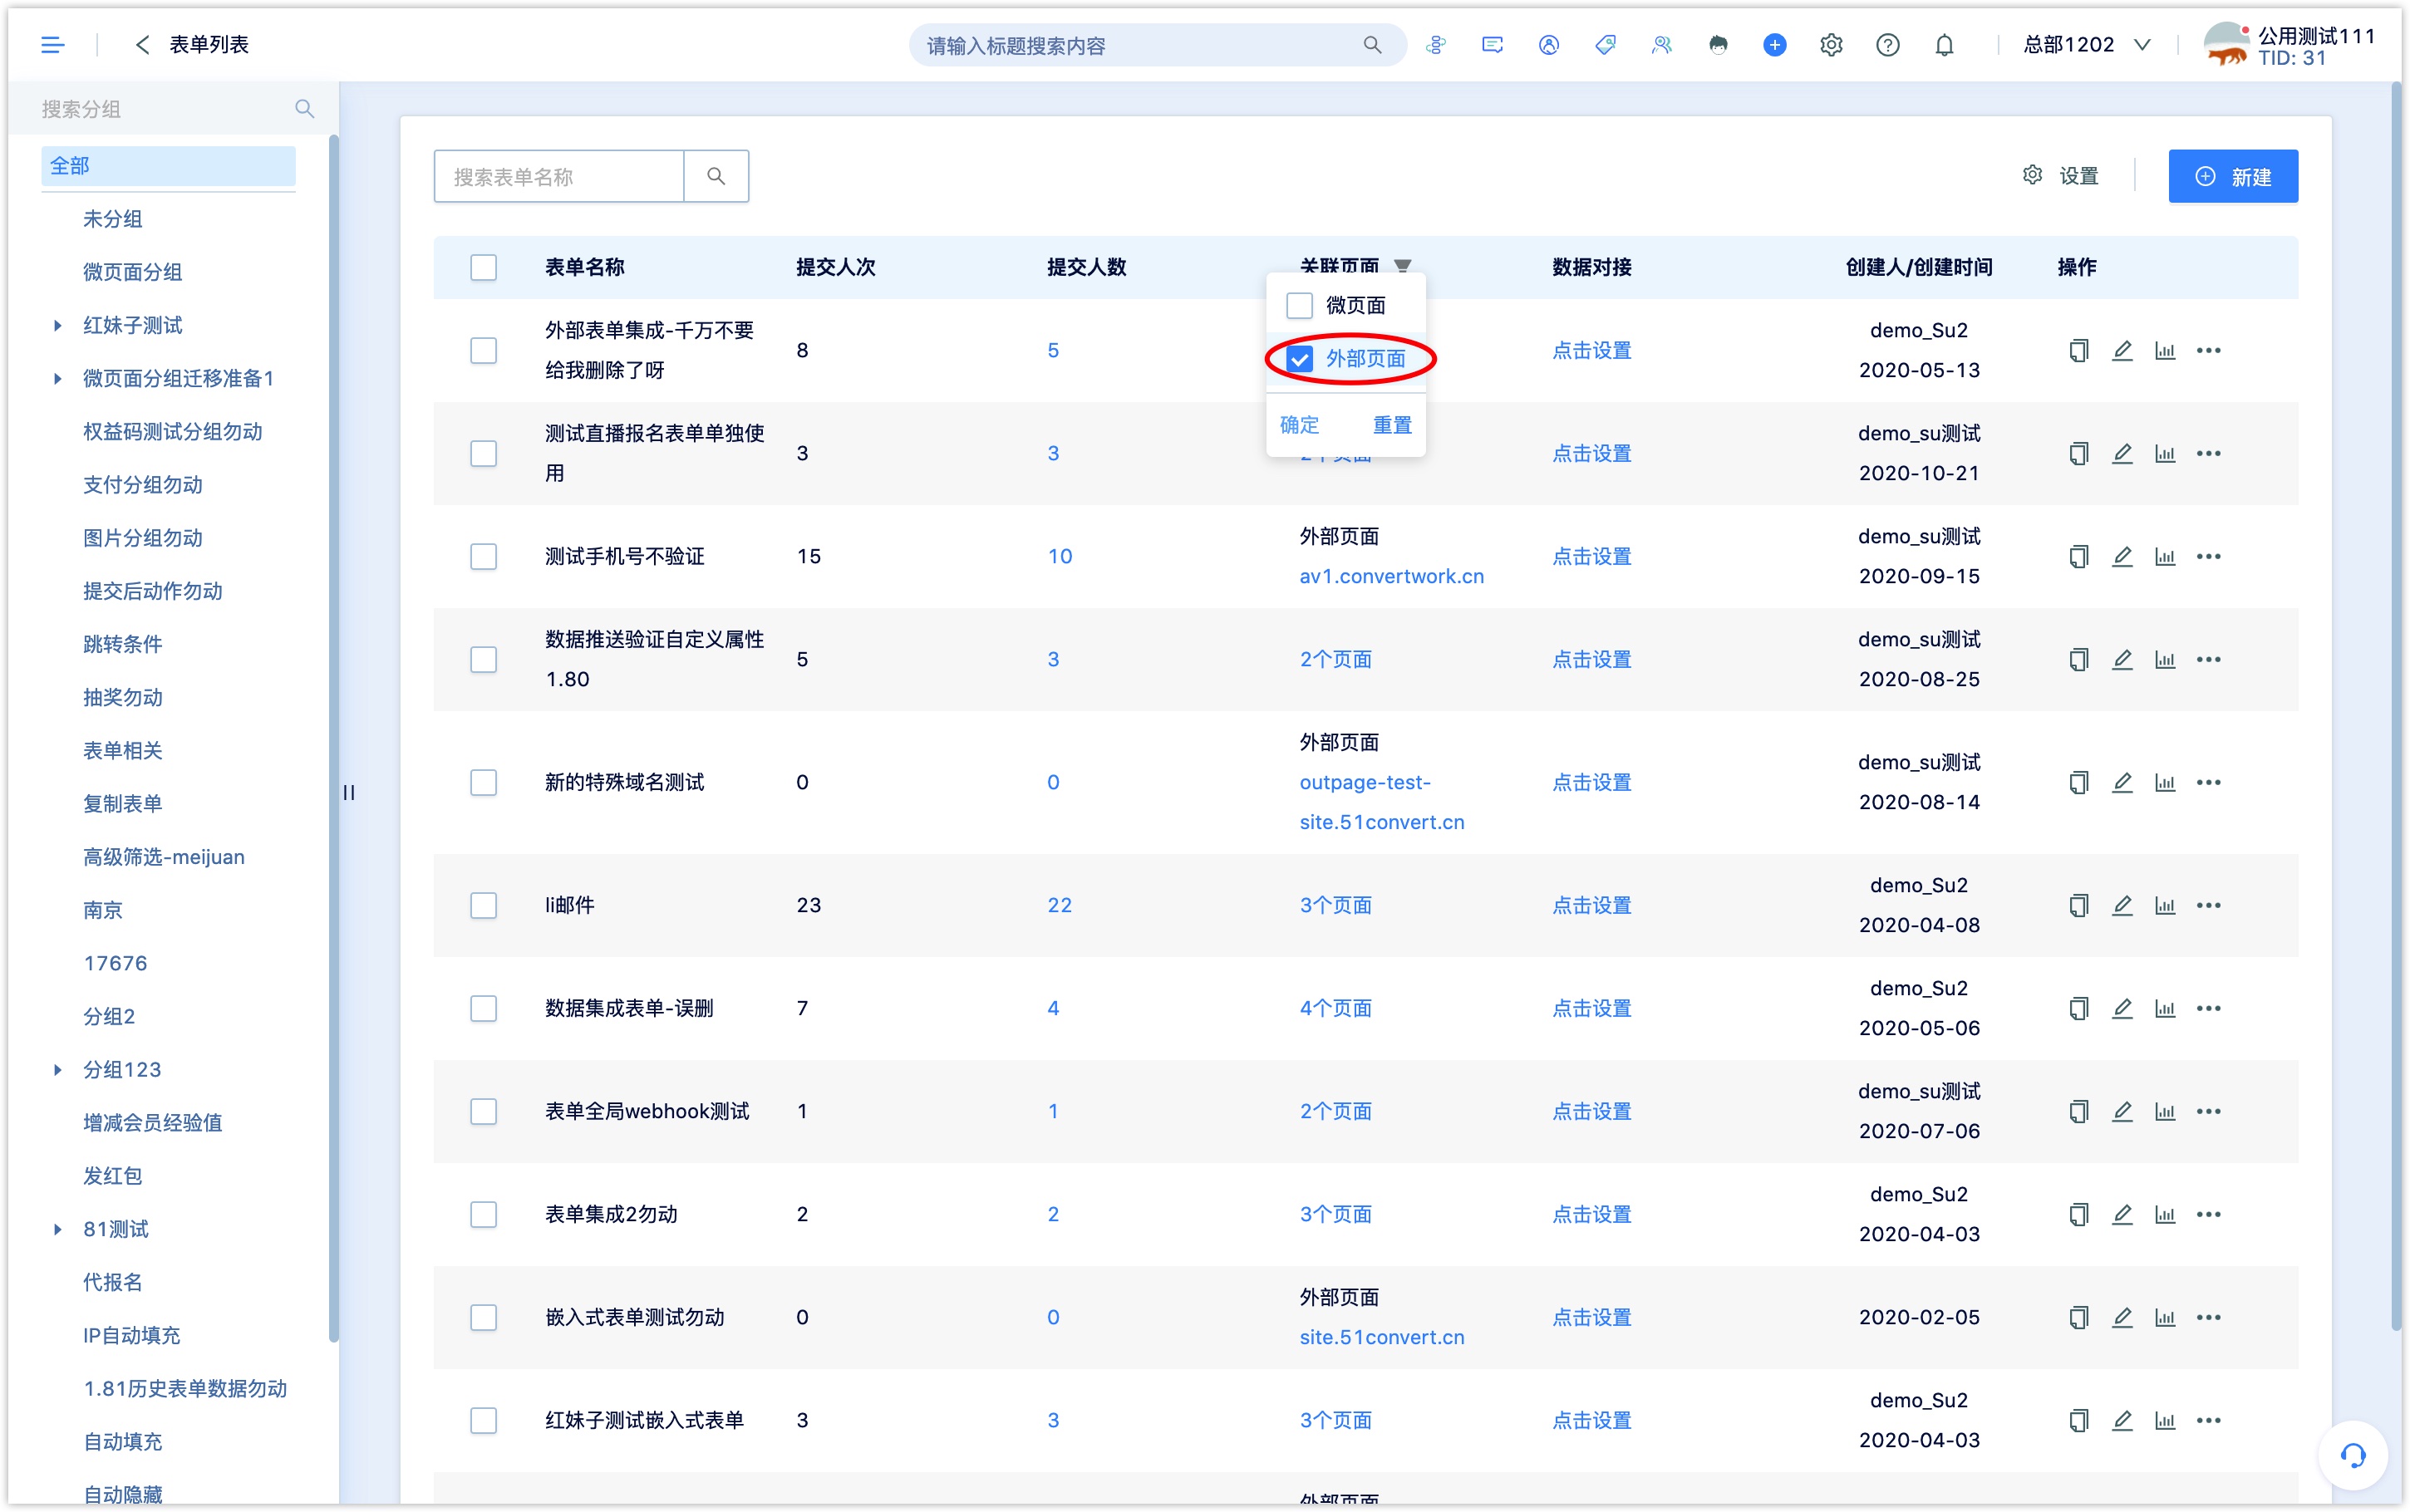Open more actions for 表单全局webhook测试

(x=2208, y=1111)
